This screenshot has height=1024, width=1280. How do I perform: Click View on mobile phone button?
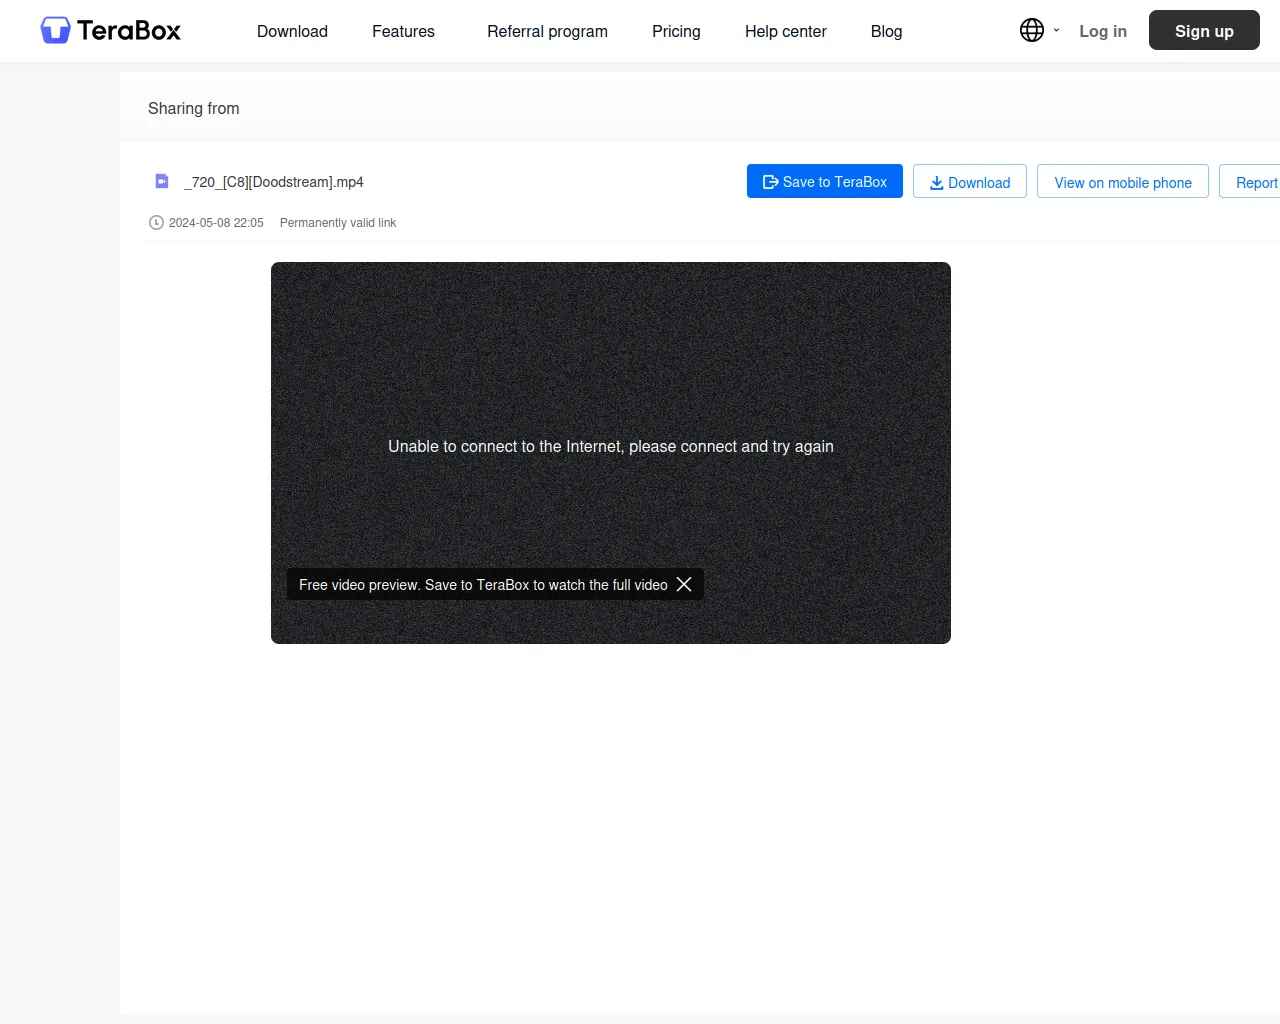point(1122,182)
